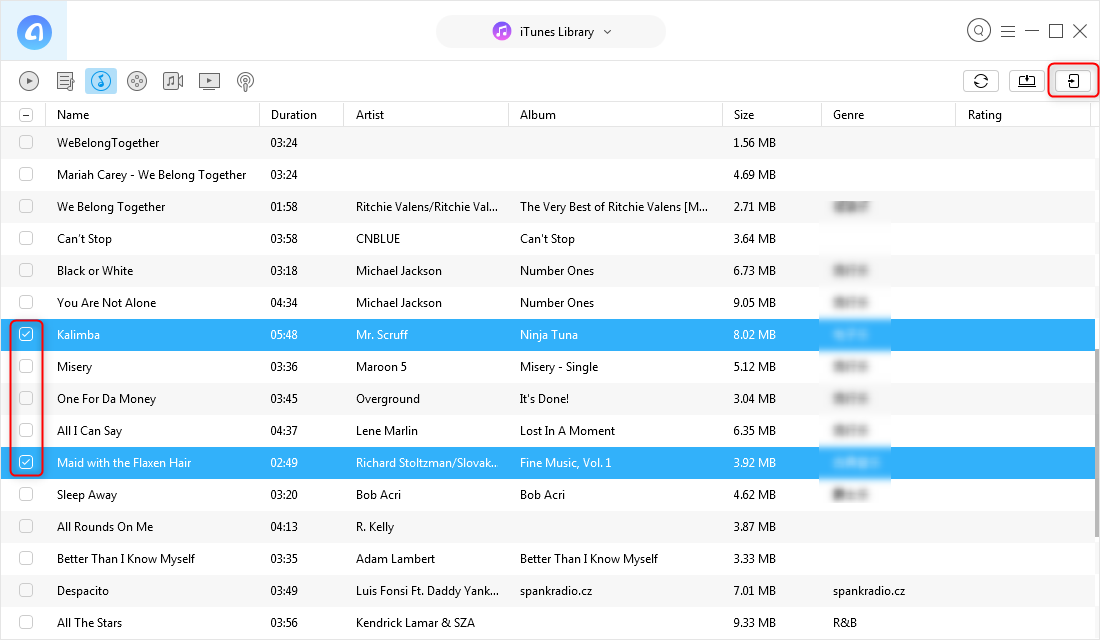The image size is (1100, 640).
Task: Click the refresh library button
Action: point(981,81)
